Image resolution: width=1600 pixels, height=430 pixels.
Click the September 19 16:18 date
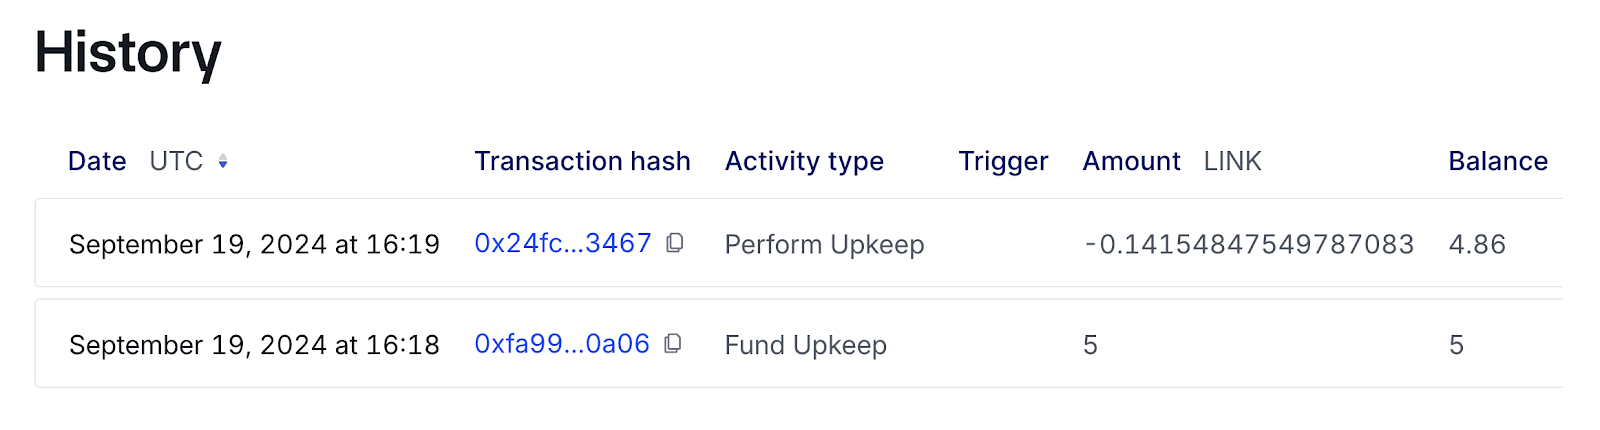pos(254,345)
